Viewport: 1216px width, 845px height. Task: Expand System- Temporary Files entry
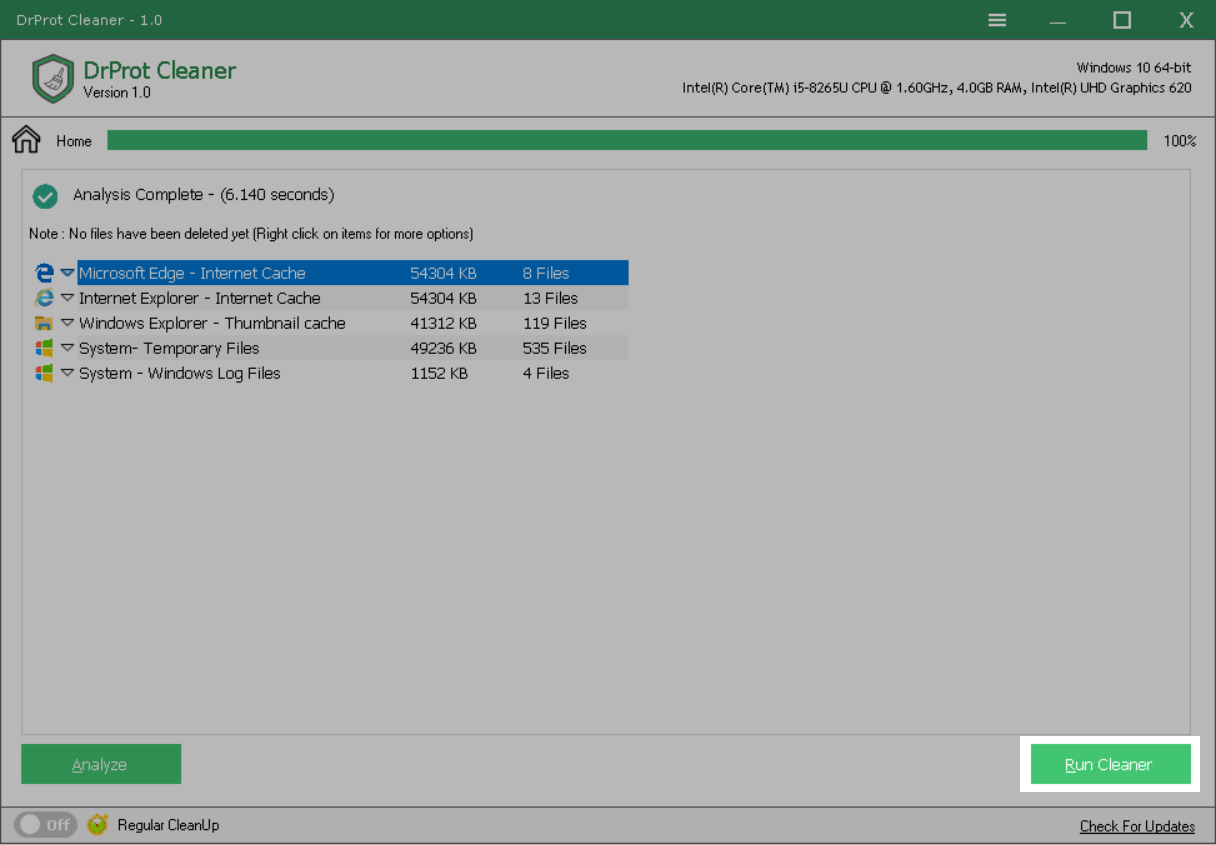click(67, 348)
